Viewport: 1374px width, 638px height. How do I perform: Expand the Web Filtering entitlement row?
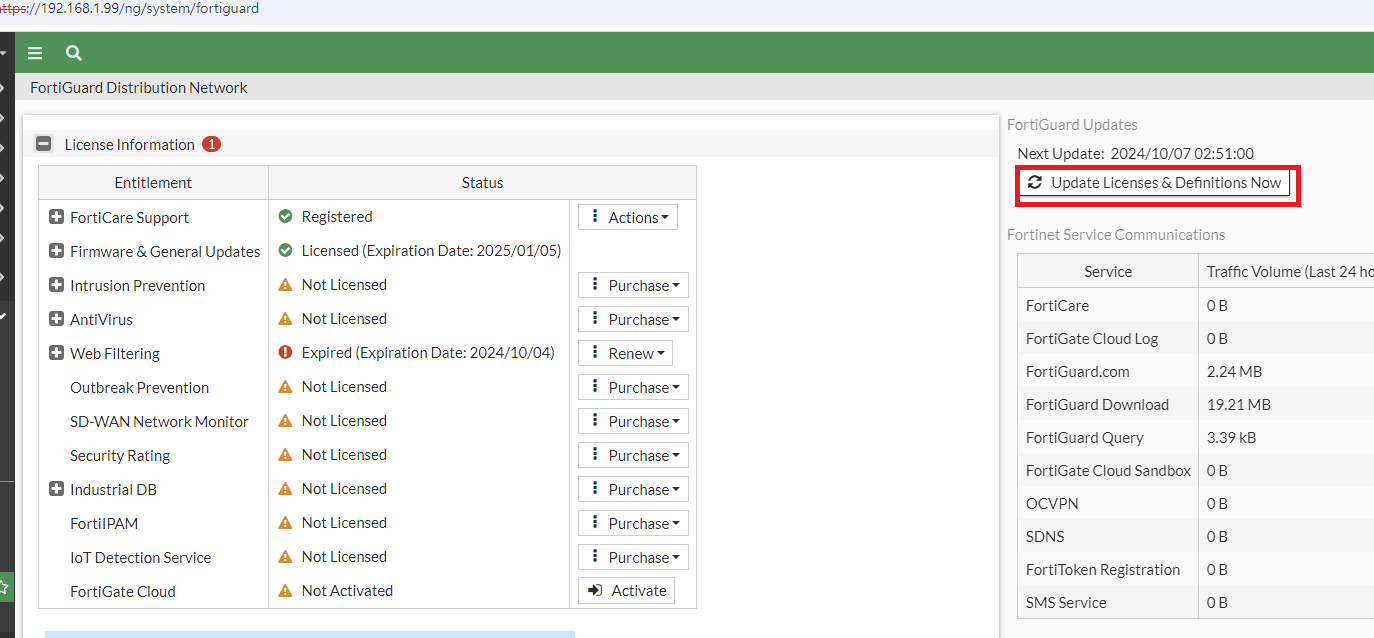pyautogui.click(x=56, y=353)
